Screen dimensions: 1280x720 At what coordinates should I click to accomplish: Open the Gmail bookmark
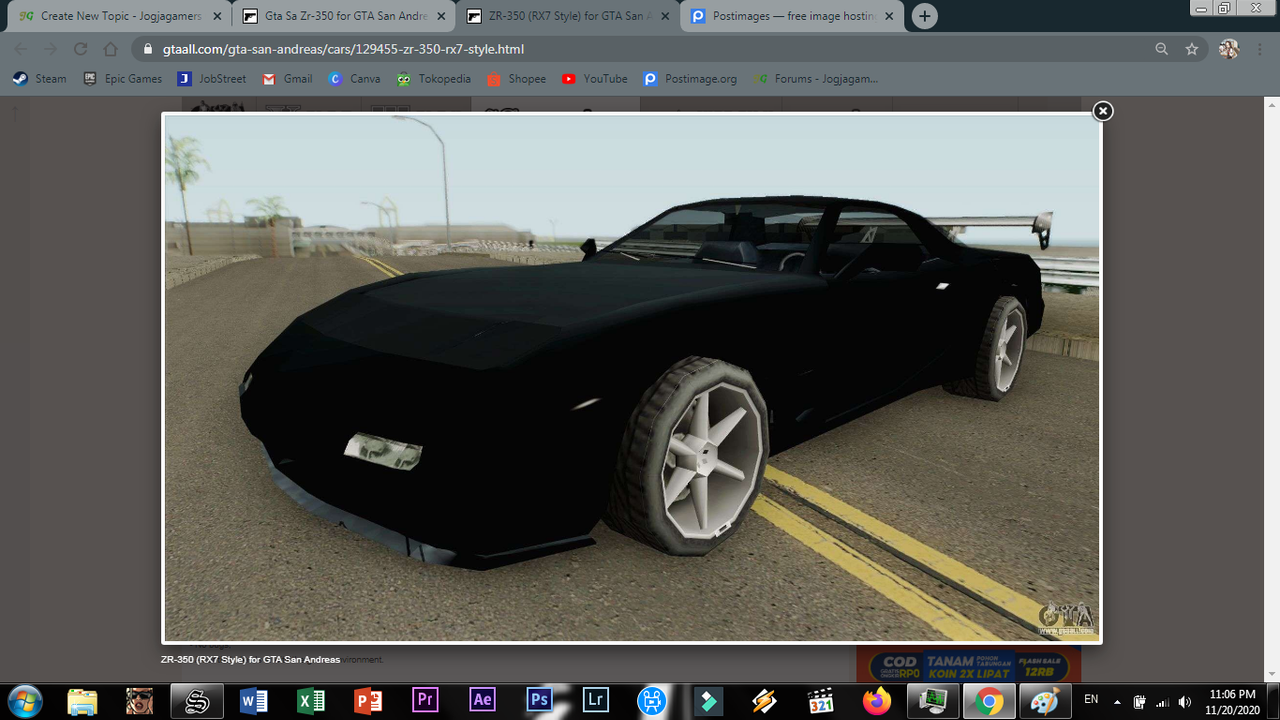click(287, 79)
